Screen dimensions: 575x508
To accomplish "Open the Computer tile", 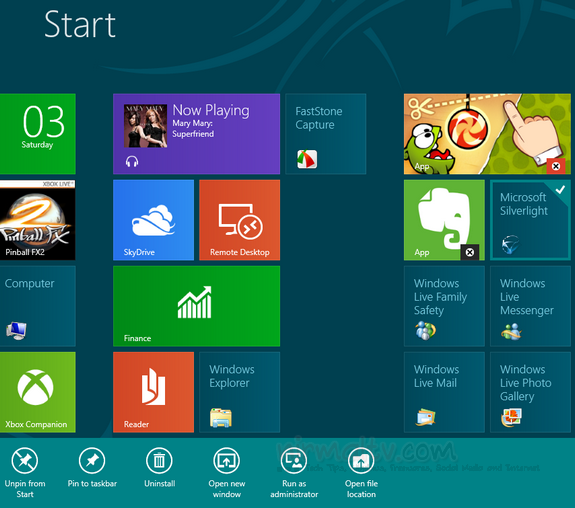I will 38,306.
